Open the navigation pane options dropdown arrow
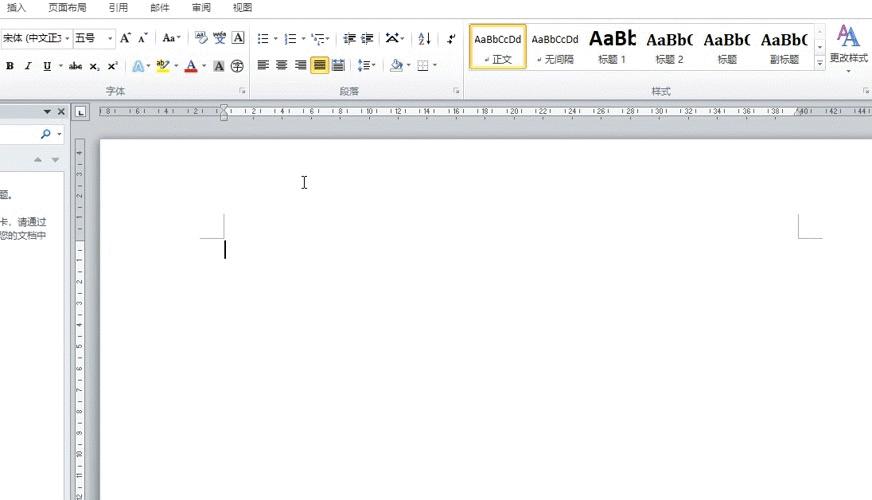This screenshot has width=872, height=500. pyautogui.click(x=47, y=112)
